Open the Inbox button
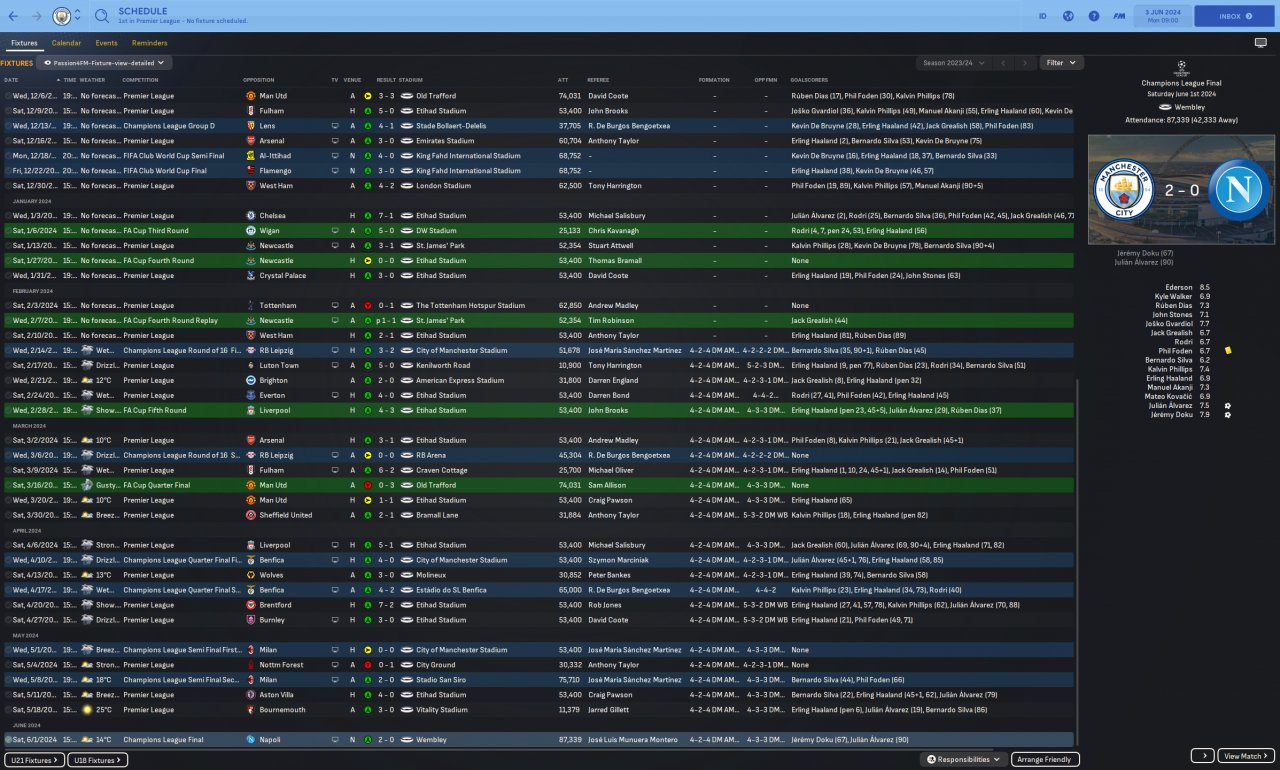The image size is (1280, 770). [x=1234, y=16]
